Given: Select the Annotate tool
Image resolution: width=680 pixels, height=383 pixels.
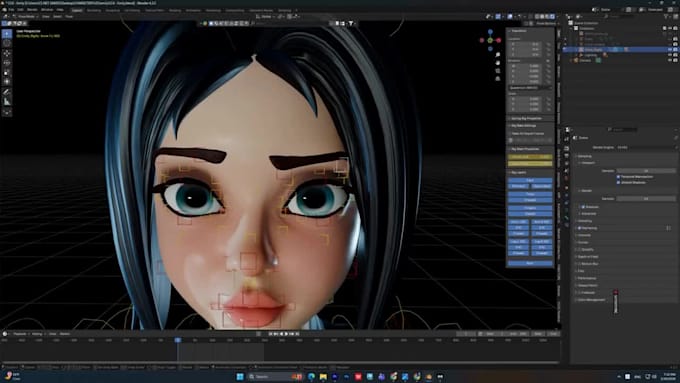Looking at the screenshot, I should point(7,92).
